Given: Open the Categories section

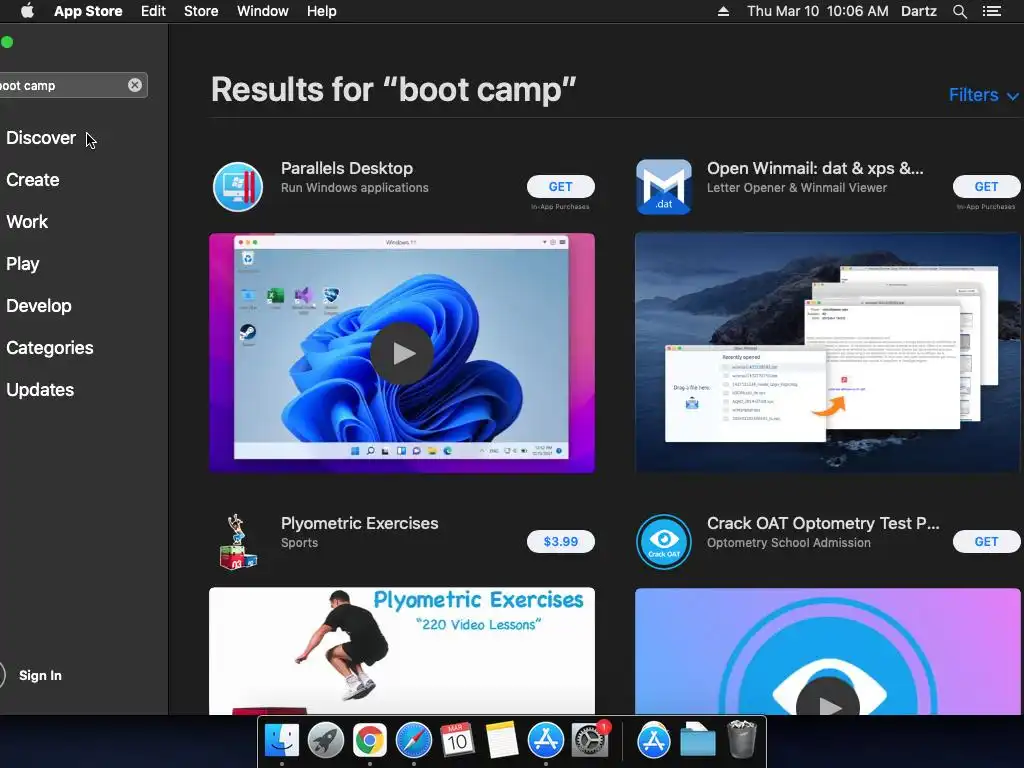Looking at the screenshot, I should pyautogui.click(x=50, y=347).
